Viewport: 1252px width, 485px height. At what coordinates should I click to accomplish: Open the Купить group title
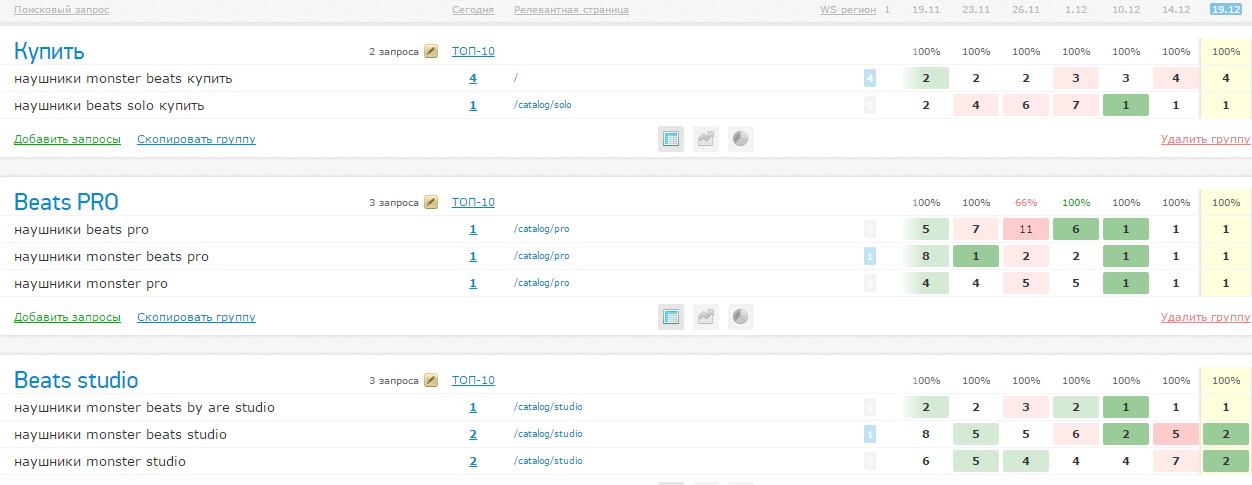pyautogui.click(x=49, y=51)
